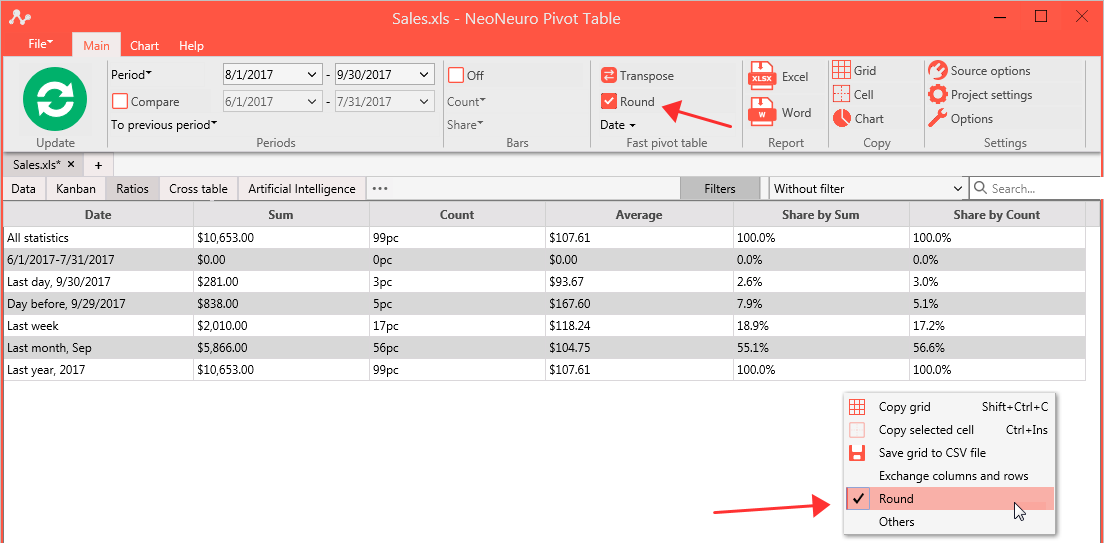Select the 17pc count cell
Viewport: 1104px width, 543px height.
(457, 325)
